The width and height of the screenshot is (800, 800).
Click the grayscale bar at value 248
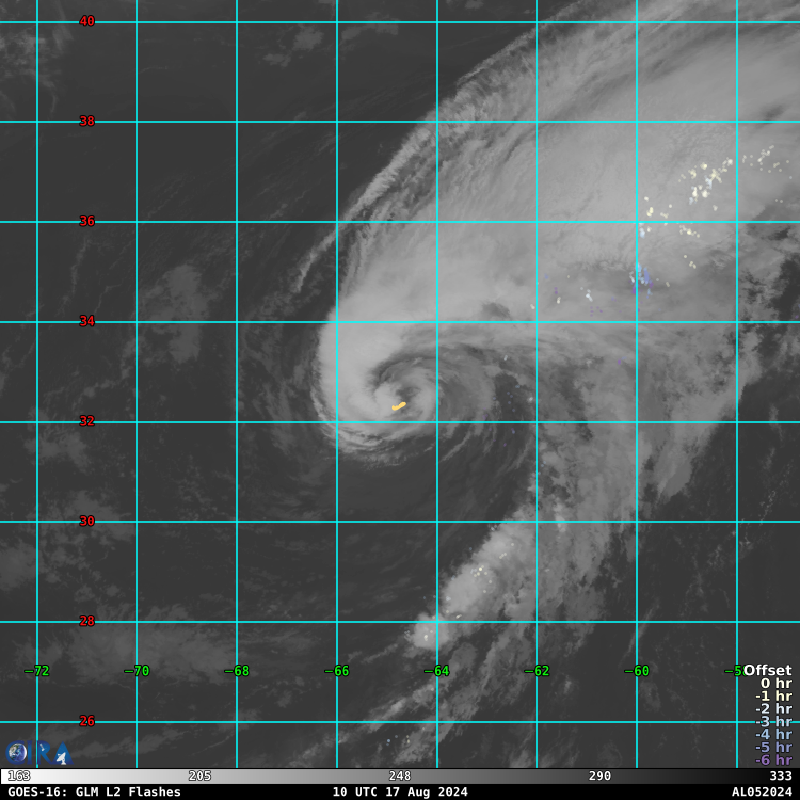click(400, 776)
